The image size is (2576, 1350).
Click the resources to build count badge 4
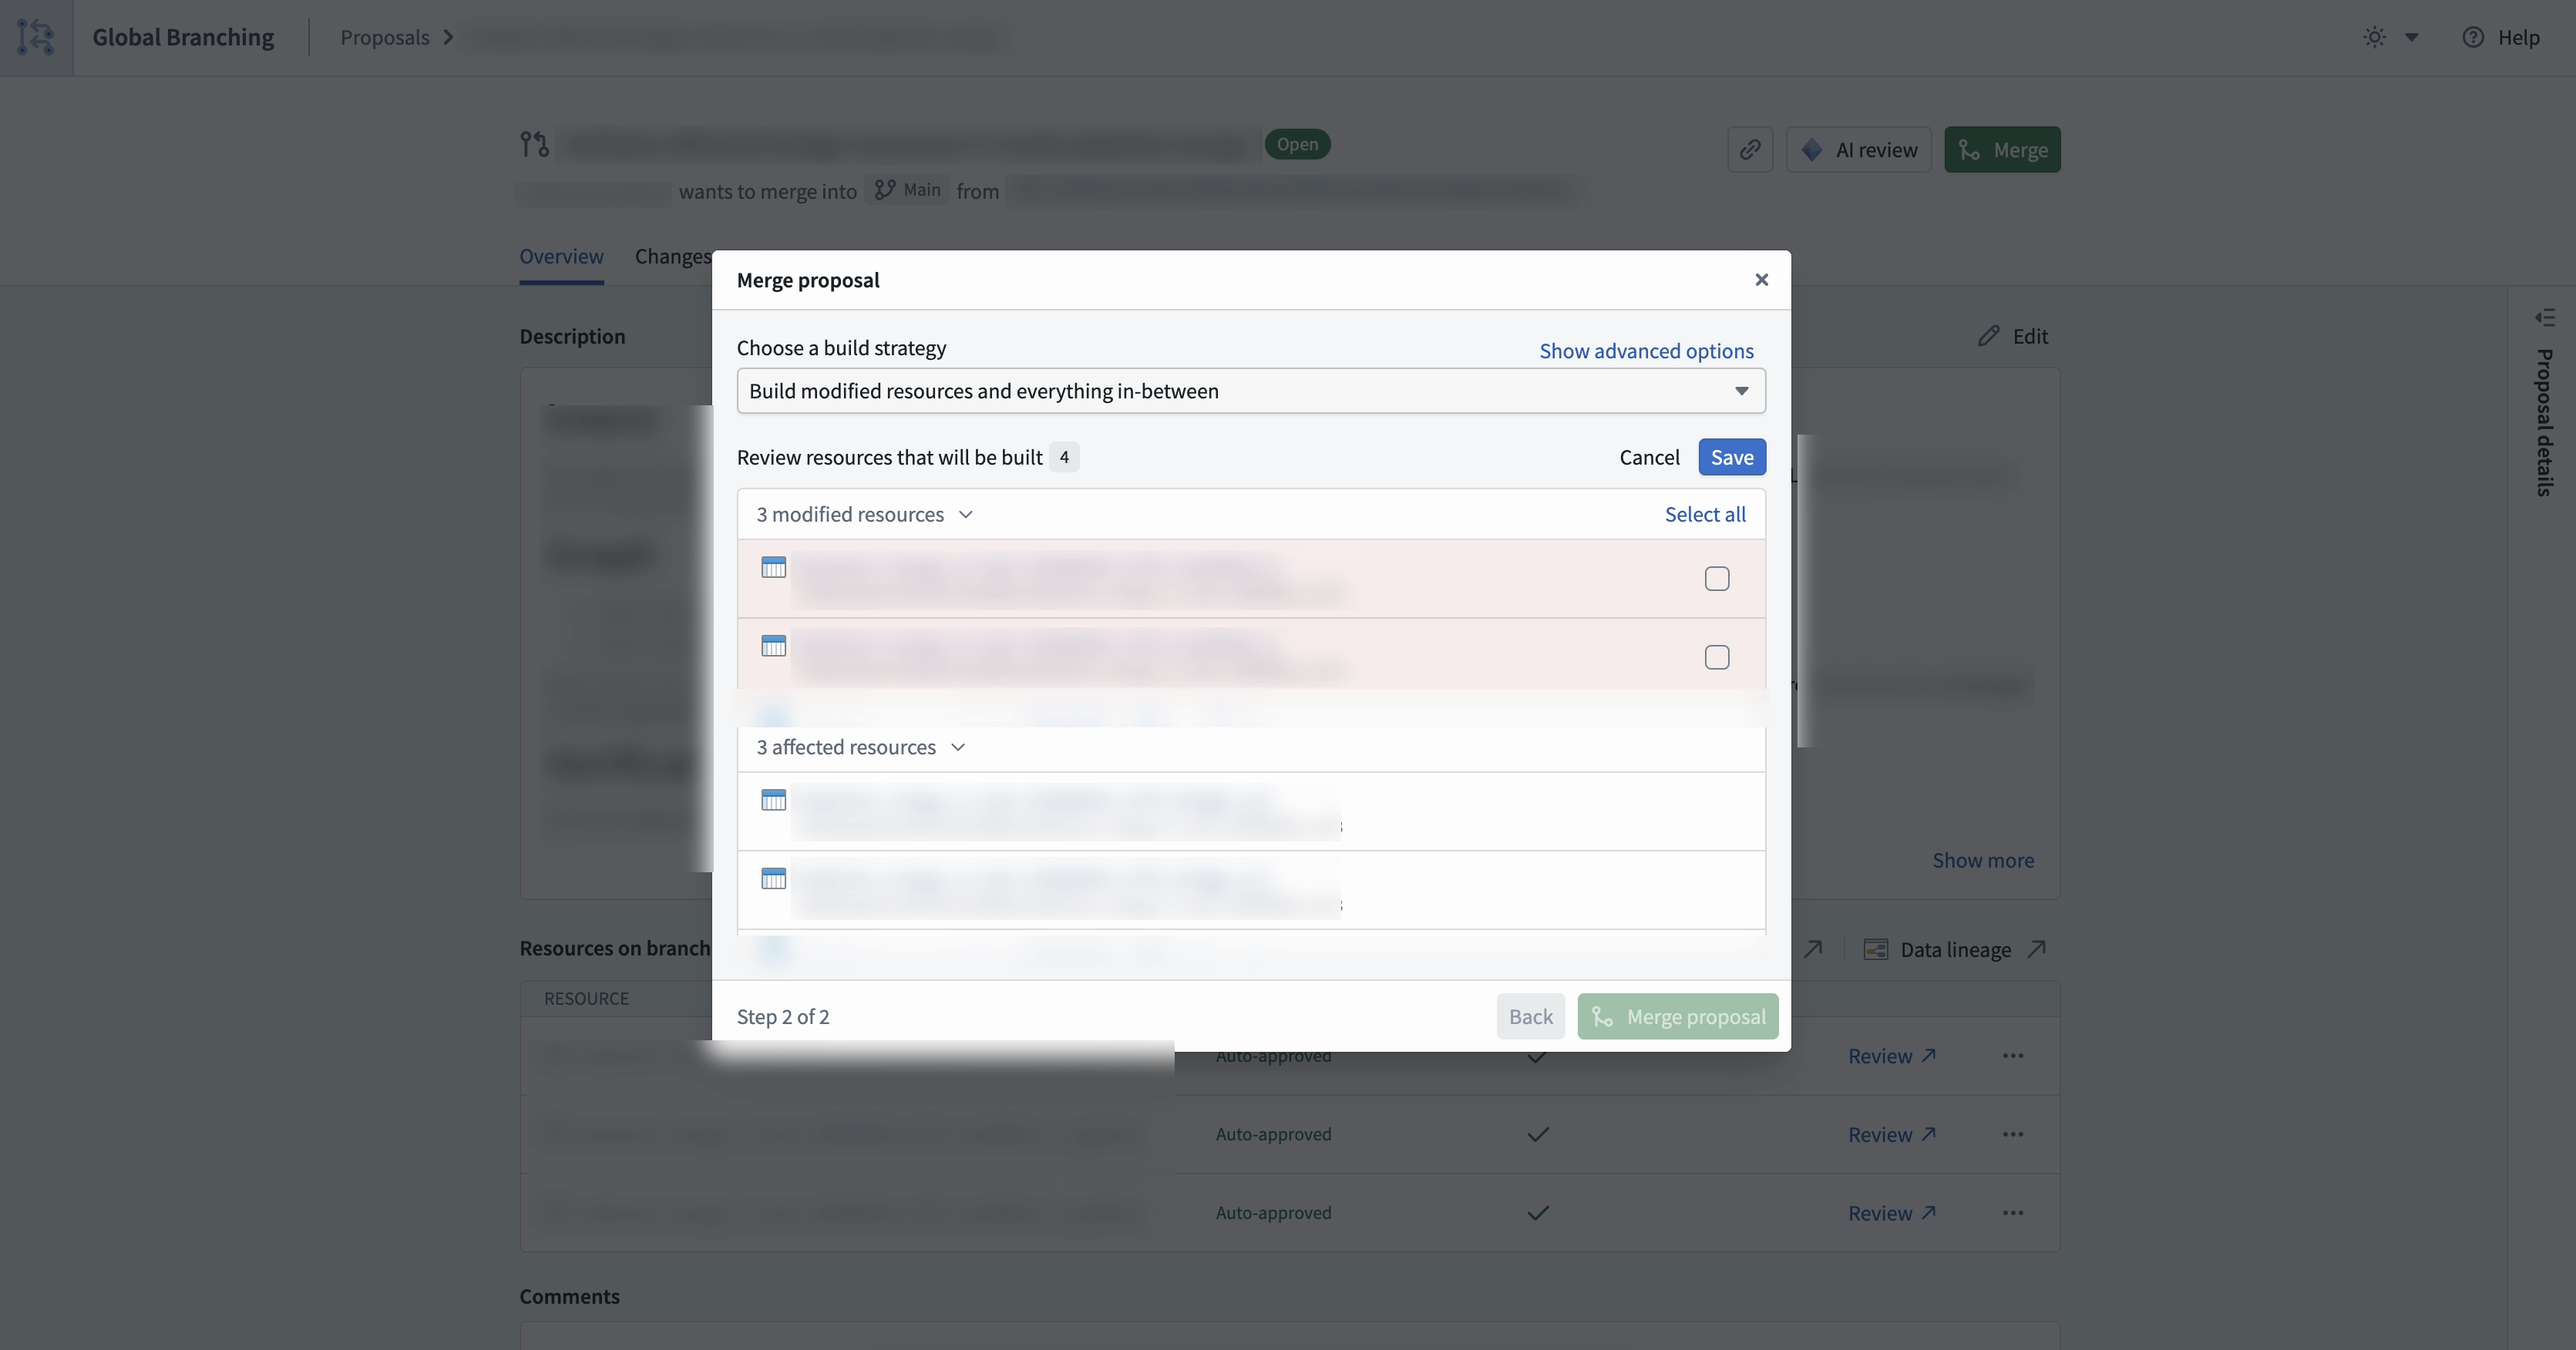[x=1064, y=457]
